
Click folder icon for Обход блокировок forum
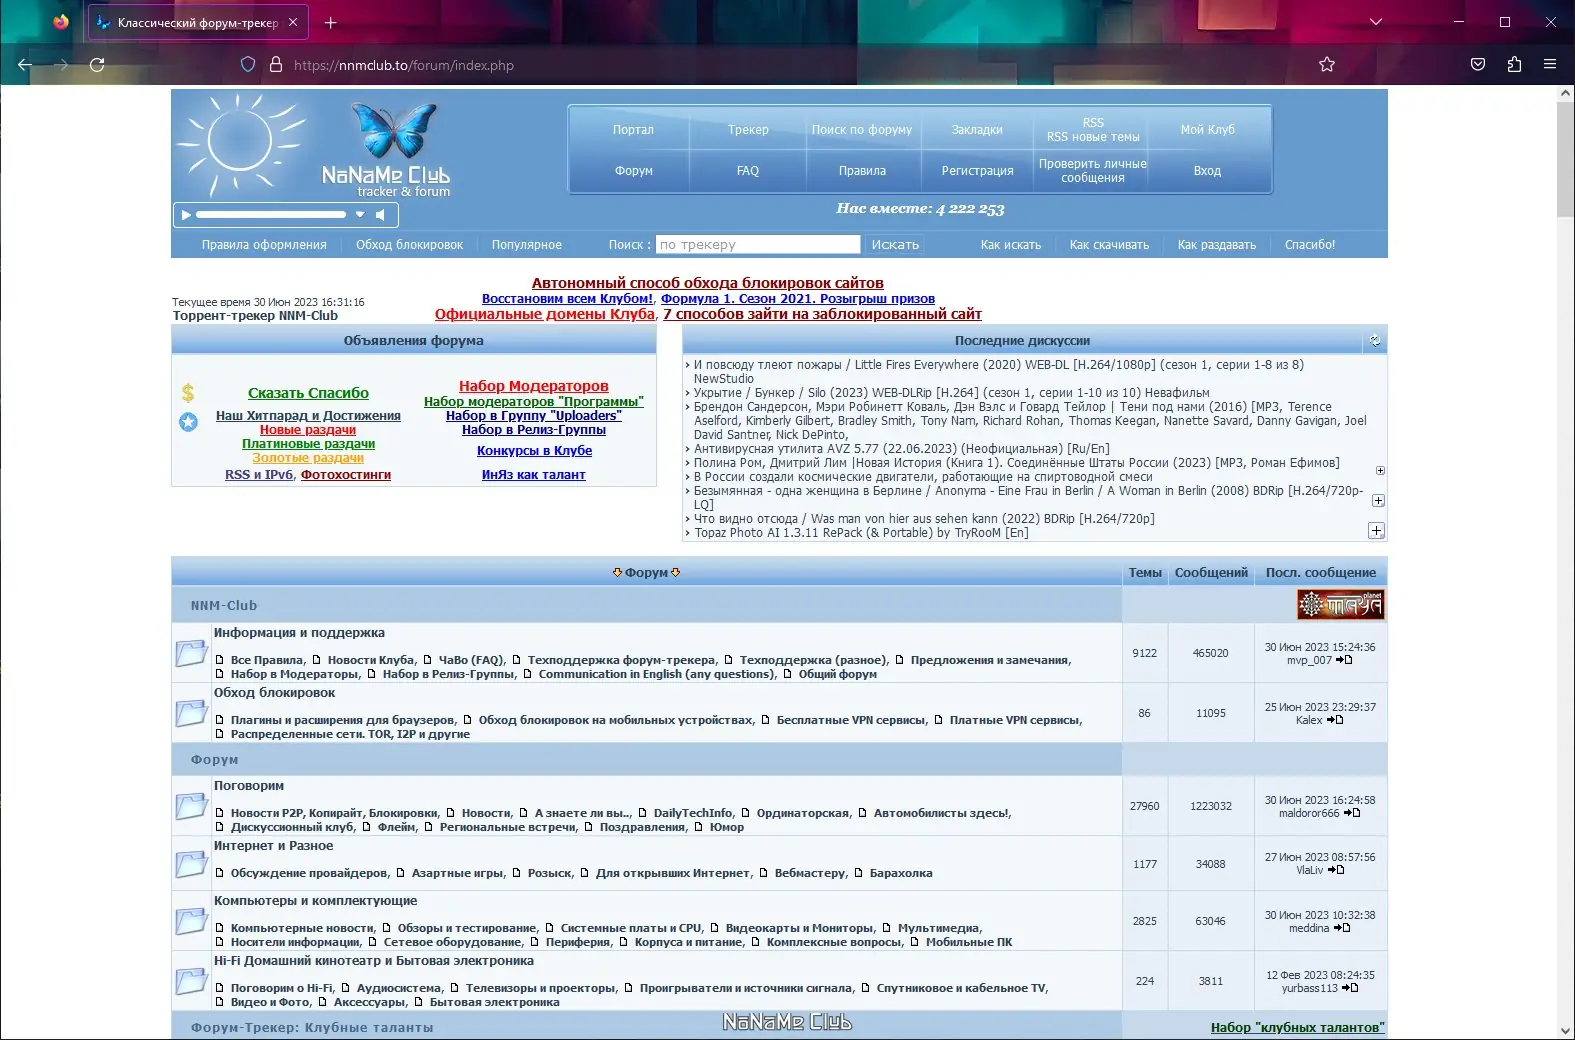pos(191,713)
